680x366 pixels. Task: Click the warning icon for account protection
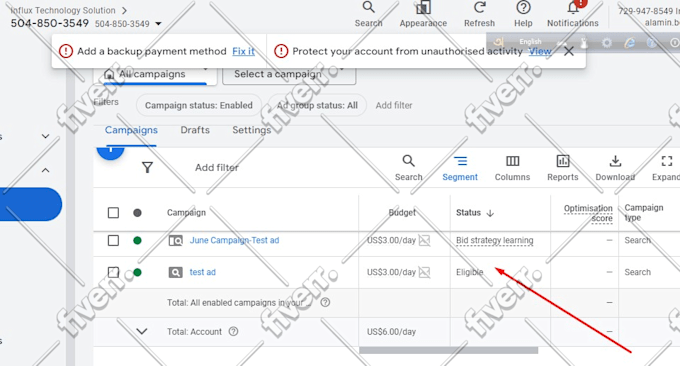pos(281,51)
